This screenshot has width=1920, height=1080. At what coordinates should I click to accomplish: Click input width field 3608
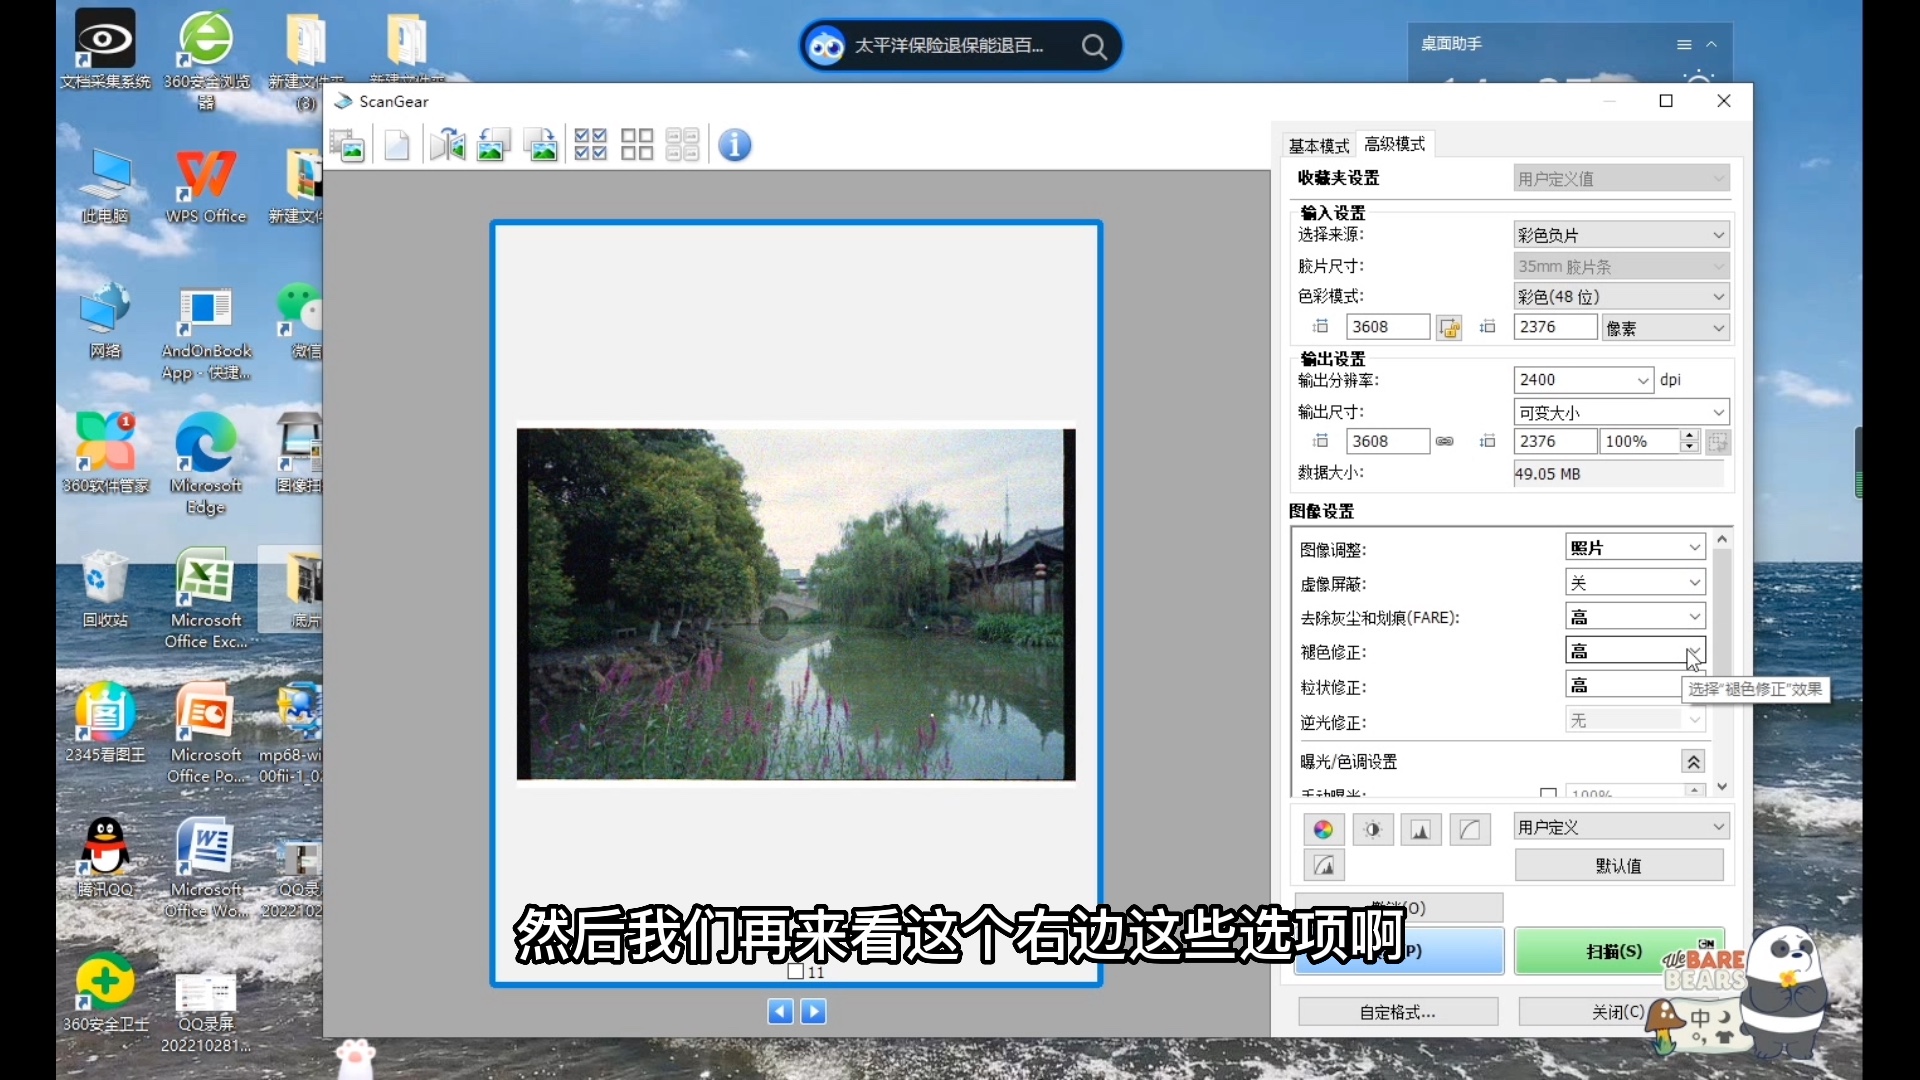click(1388, 327)
